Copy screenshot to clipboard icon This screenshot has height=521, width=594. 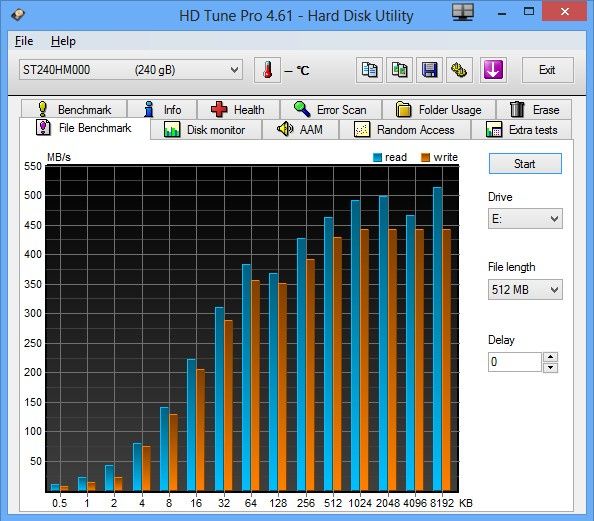click(x=399, y=70)
